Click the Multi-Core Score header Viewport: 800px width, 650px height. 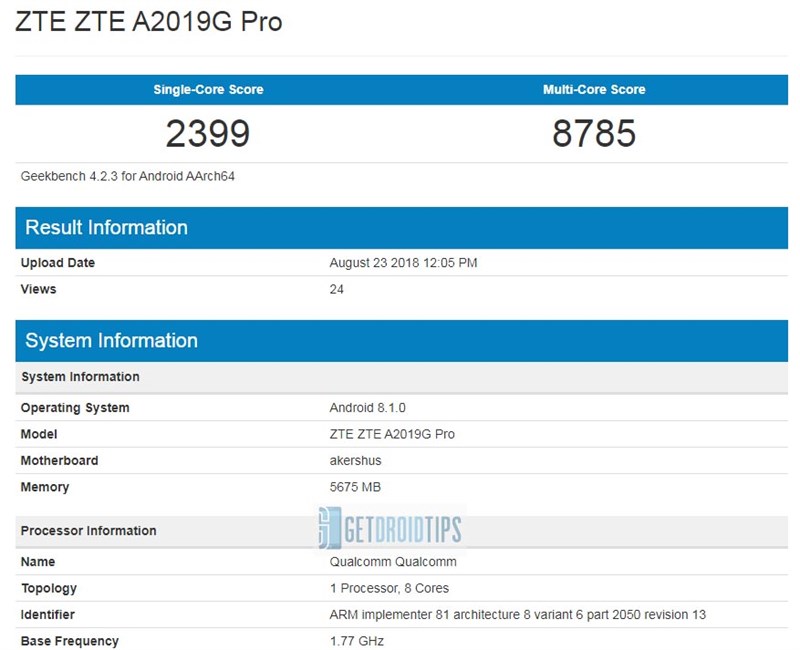click(x=596, y=90)
